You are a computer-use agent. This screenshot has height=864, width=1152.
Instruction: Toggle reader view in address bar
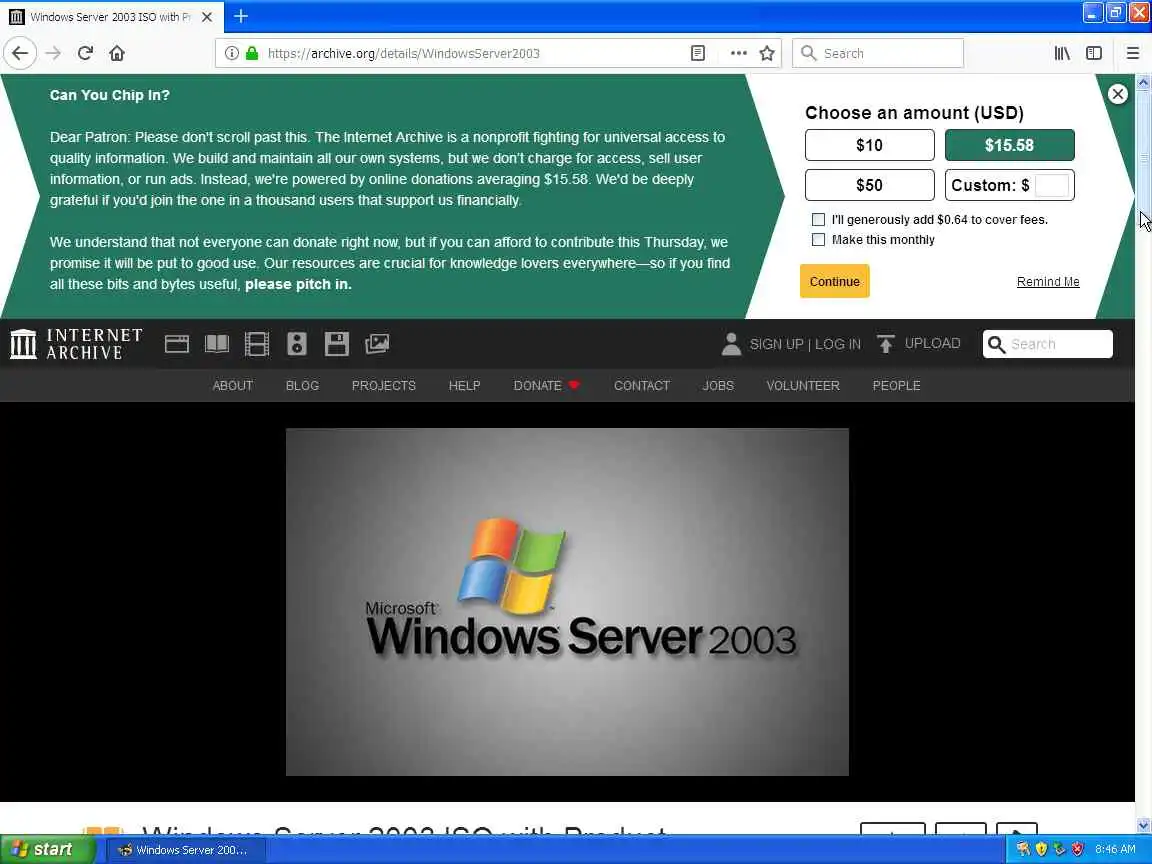coord(698,53)
